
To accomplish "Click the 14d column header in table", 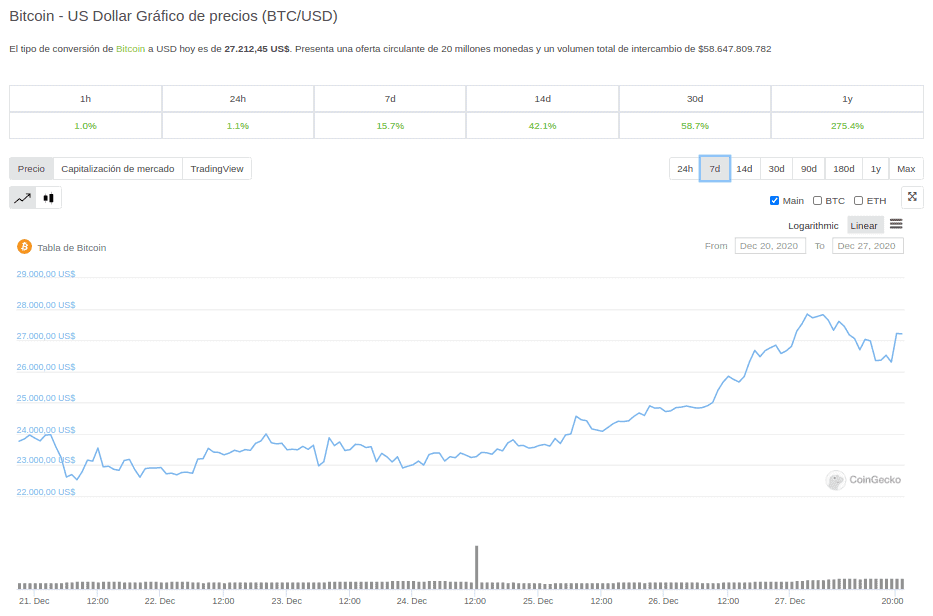I will (x=543, y=99).
